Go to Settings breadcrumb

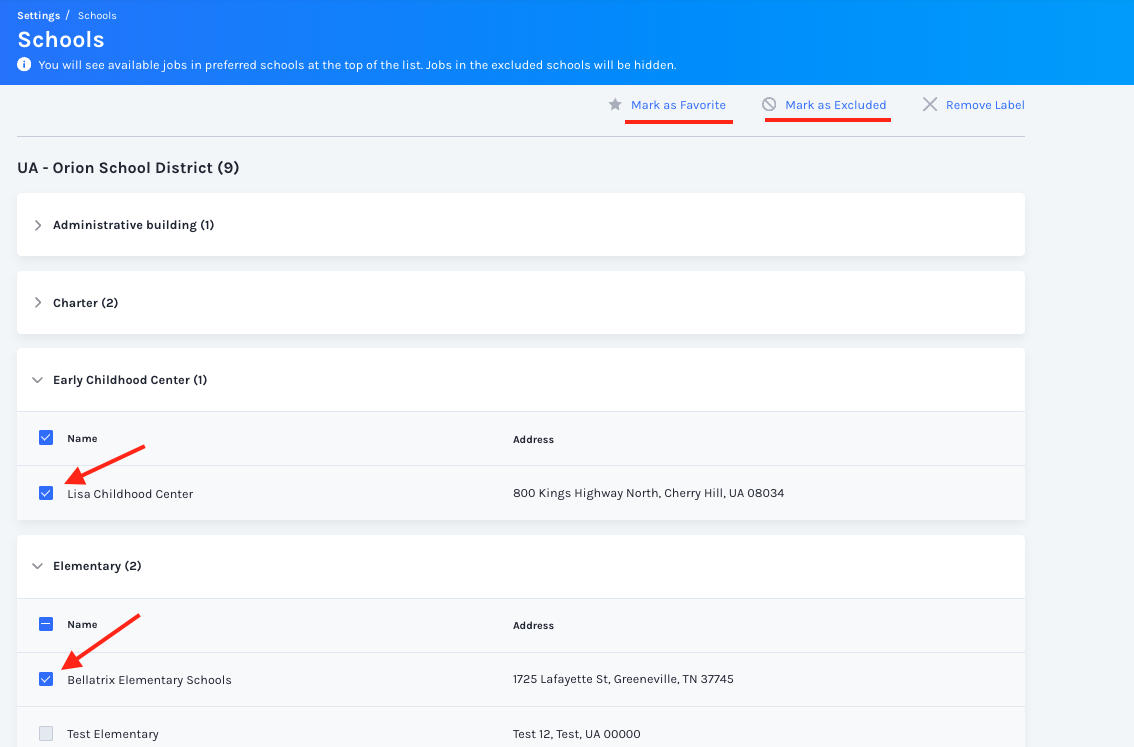(38, 15)
